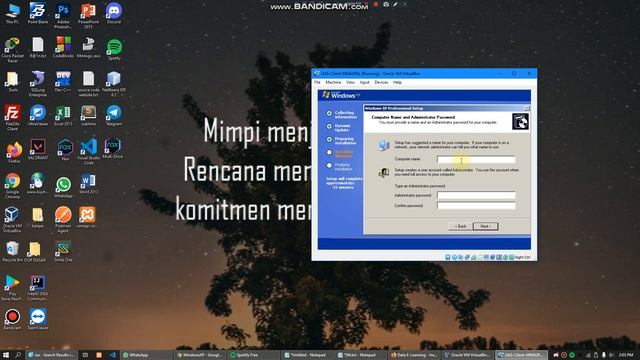Click the Computer name input field
Viewport: 640px width, 360px height.
tap(476, 159)
